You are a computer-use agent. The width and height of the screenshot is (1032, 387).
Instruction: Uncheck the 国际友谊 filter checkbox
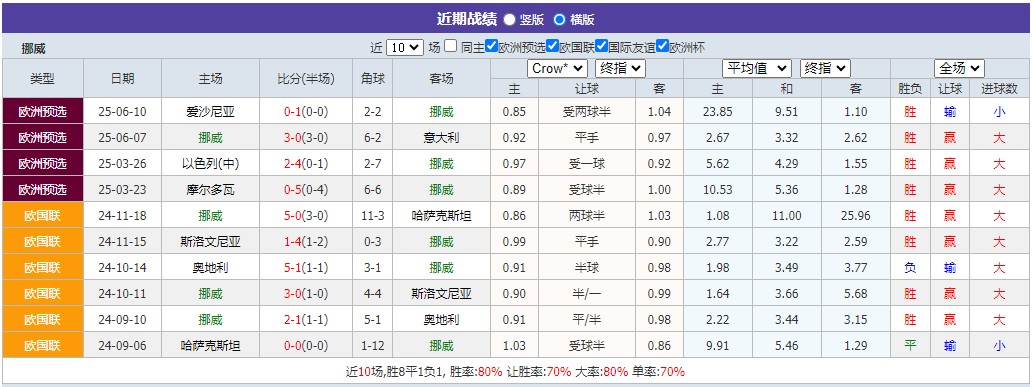[601, 47]
